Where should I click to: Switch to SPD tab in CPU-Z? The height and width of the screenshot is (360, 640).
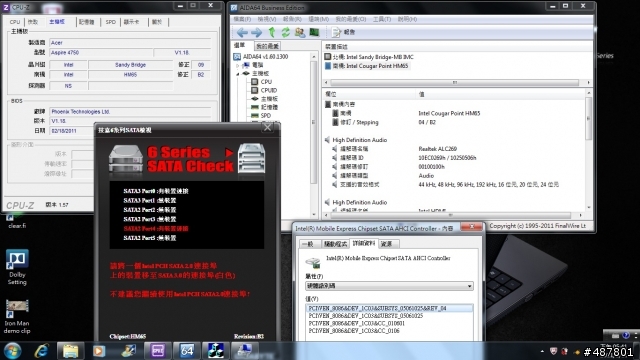click(x=111, y=22)
